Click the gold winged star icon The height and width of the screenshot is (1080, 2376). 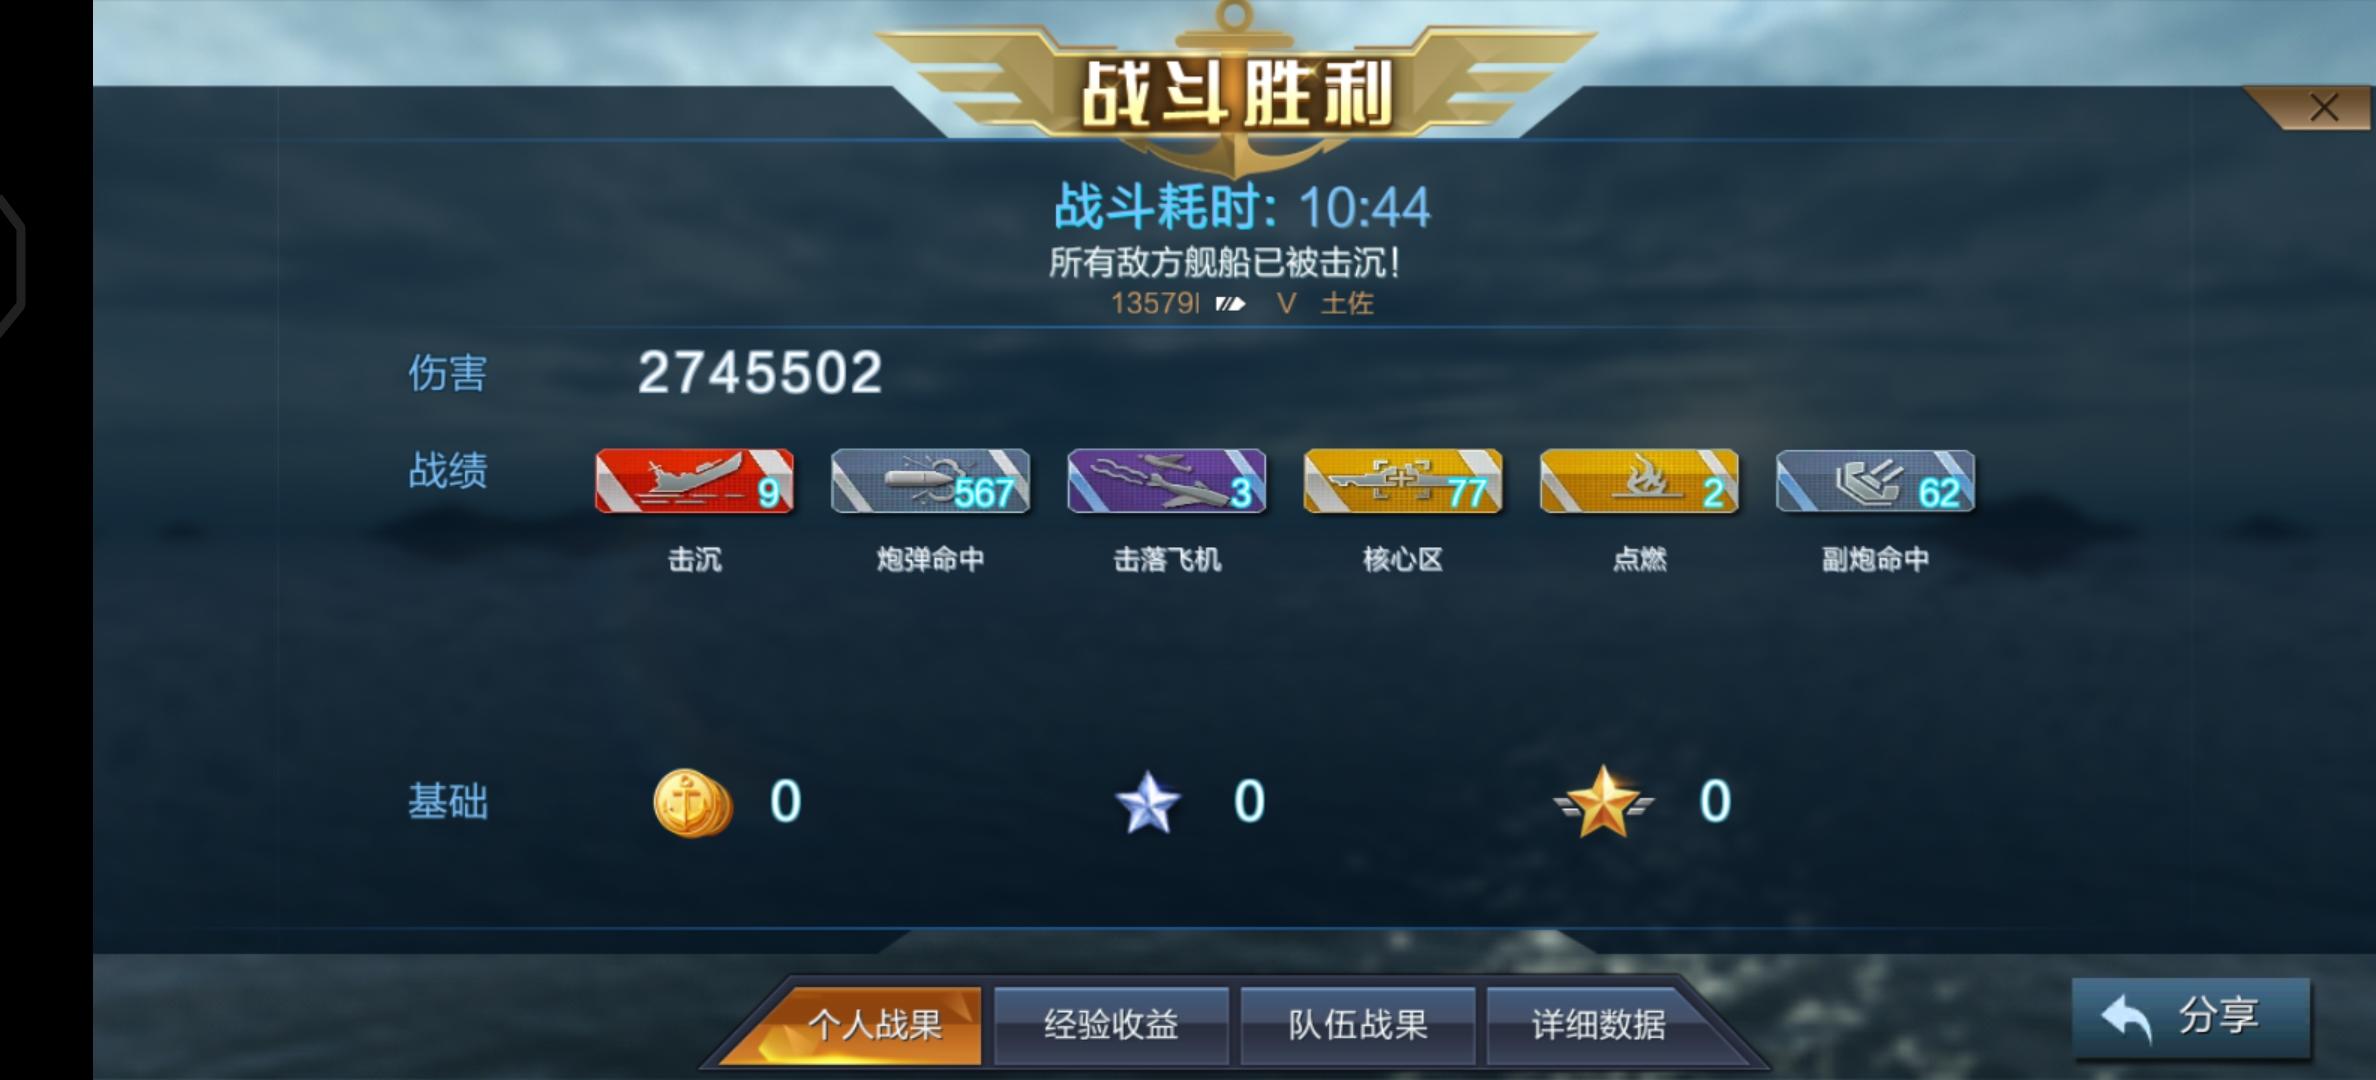point(1603,802)
